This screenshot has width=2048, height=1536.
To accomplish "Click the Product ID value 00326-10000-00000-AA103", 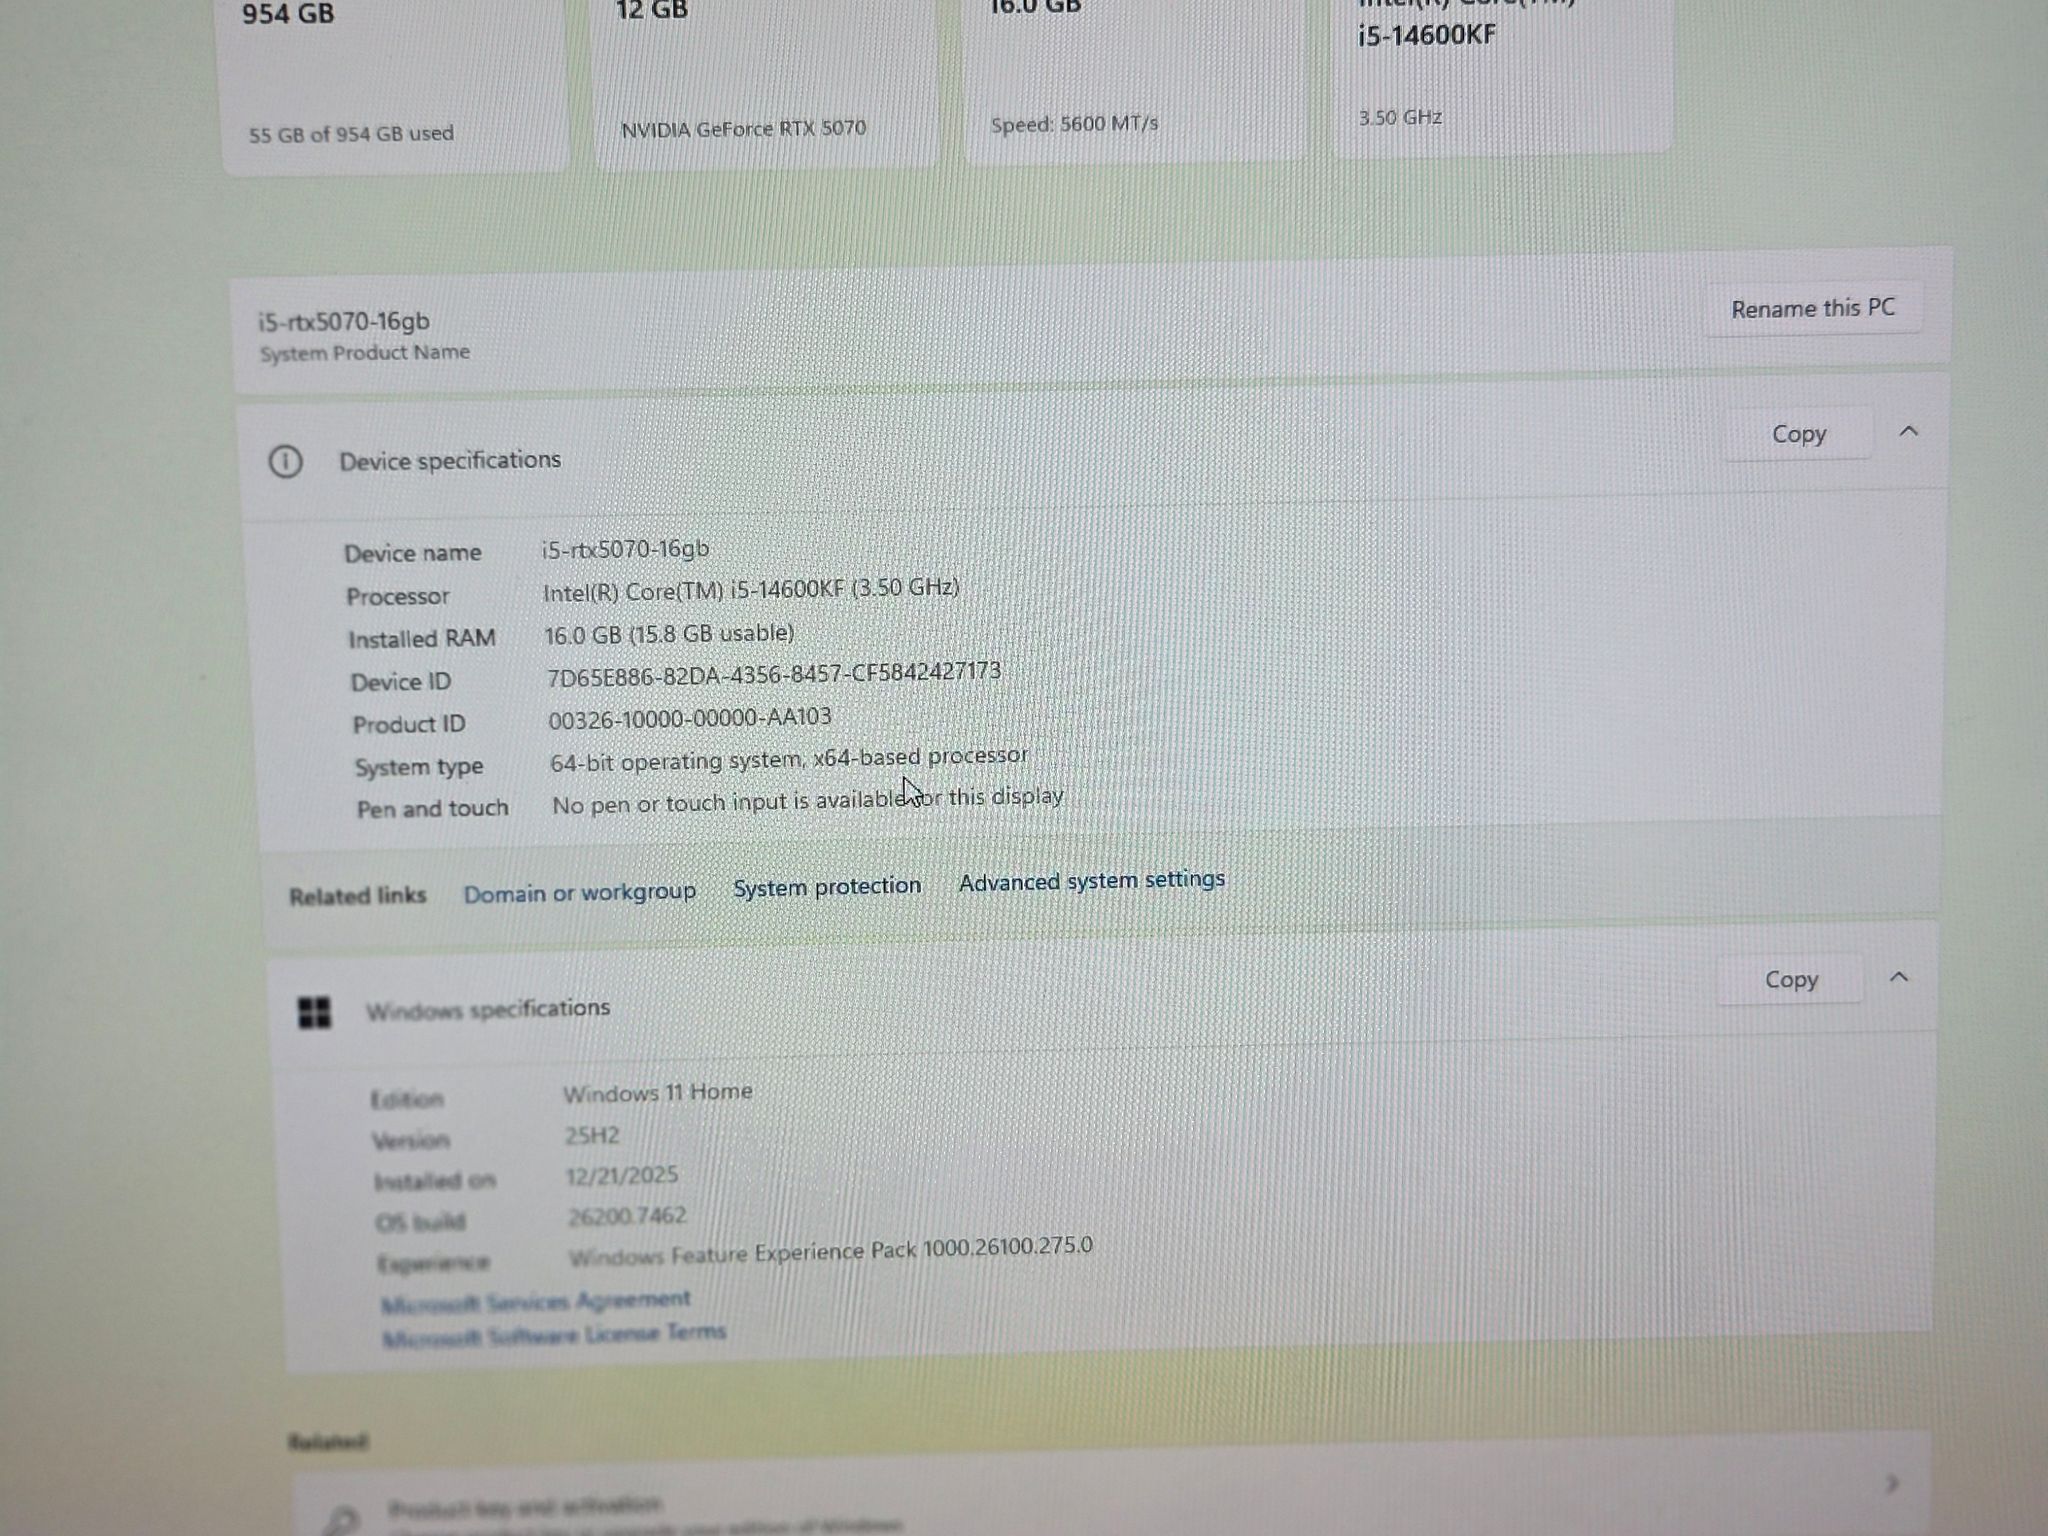I will click(690, 719).
